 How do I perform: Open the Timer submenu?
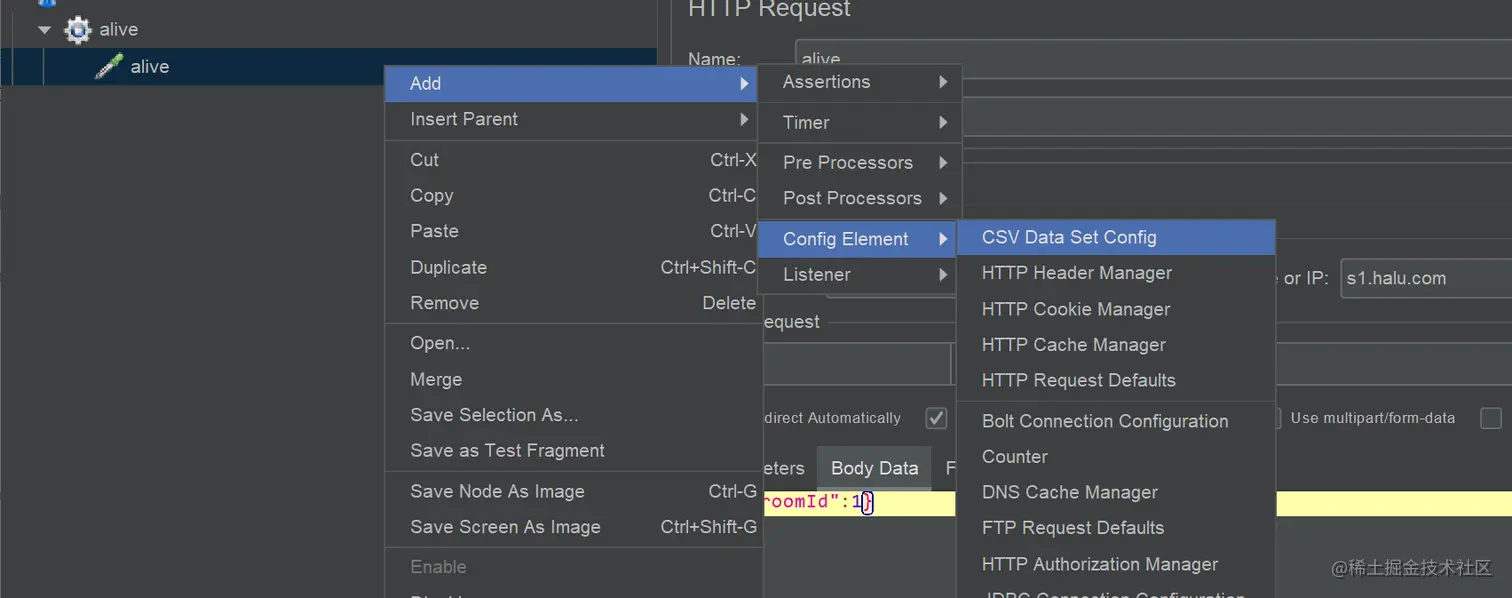coord(859,123)
